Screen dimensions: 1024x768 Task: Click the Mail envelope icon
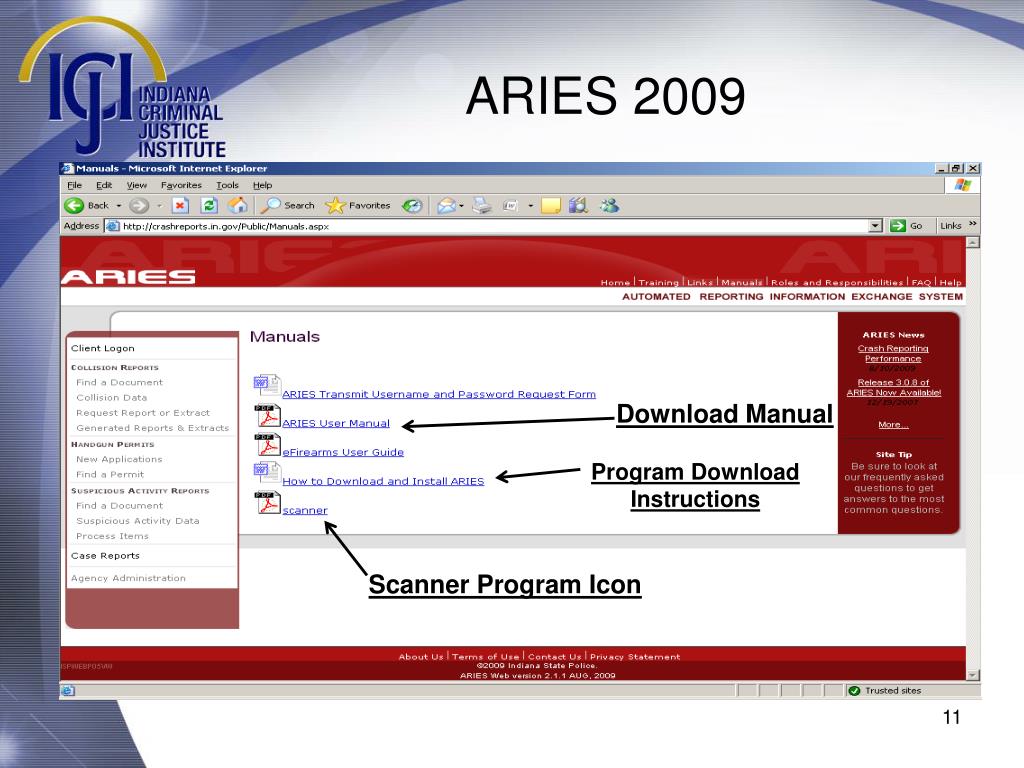pyautogui.click(x=447, y=206)
